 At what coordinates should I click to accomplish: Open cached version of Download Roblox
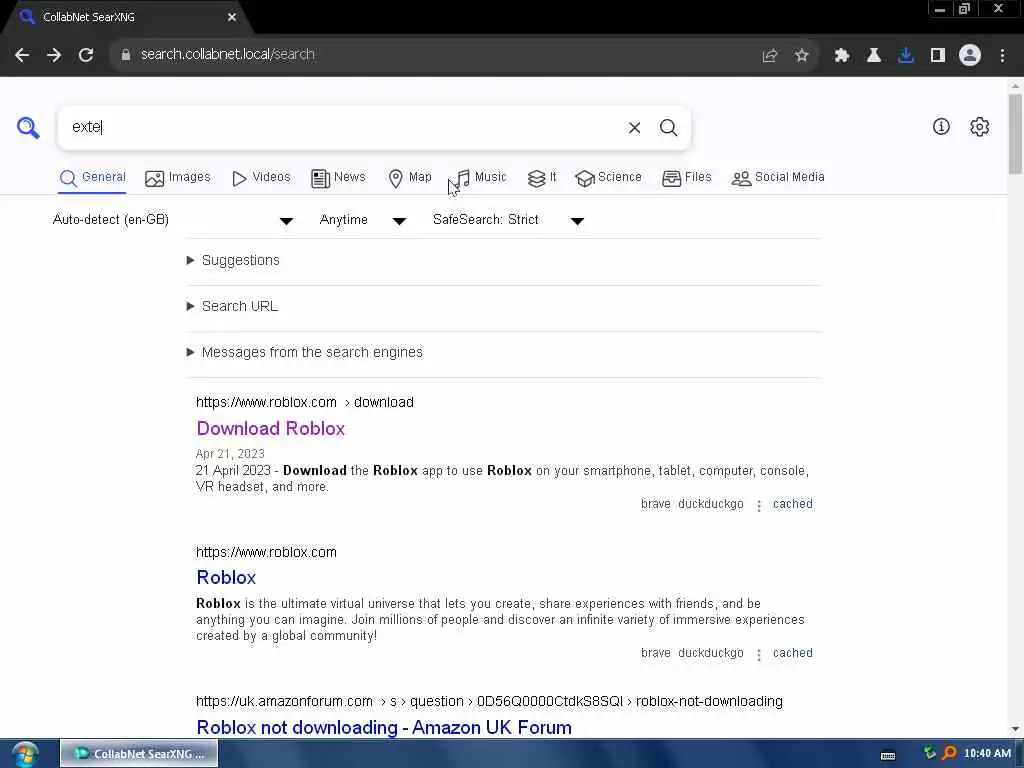pos(792,504)
